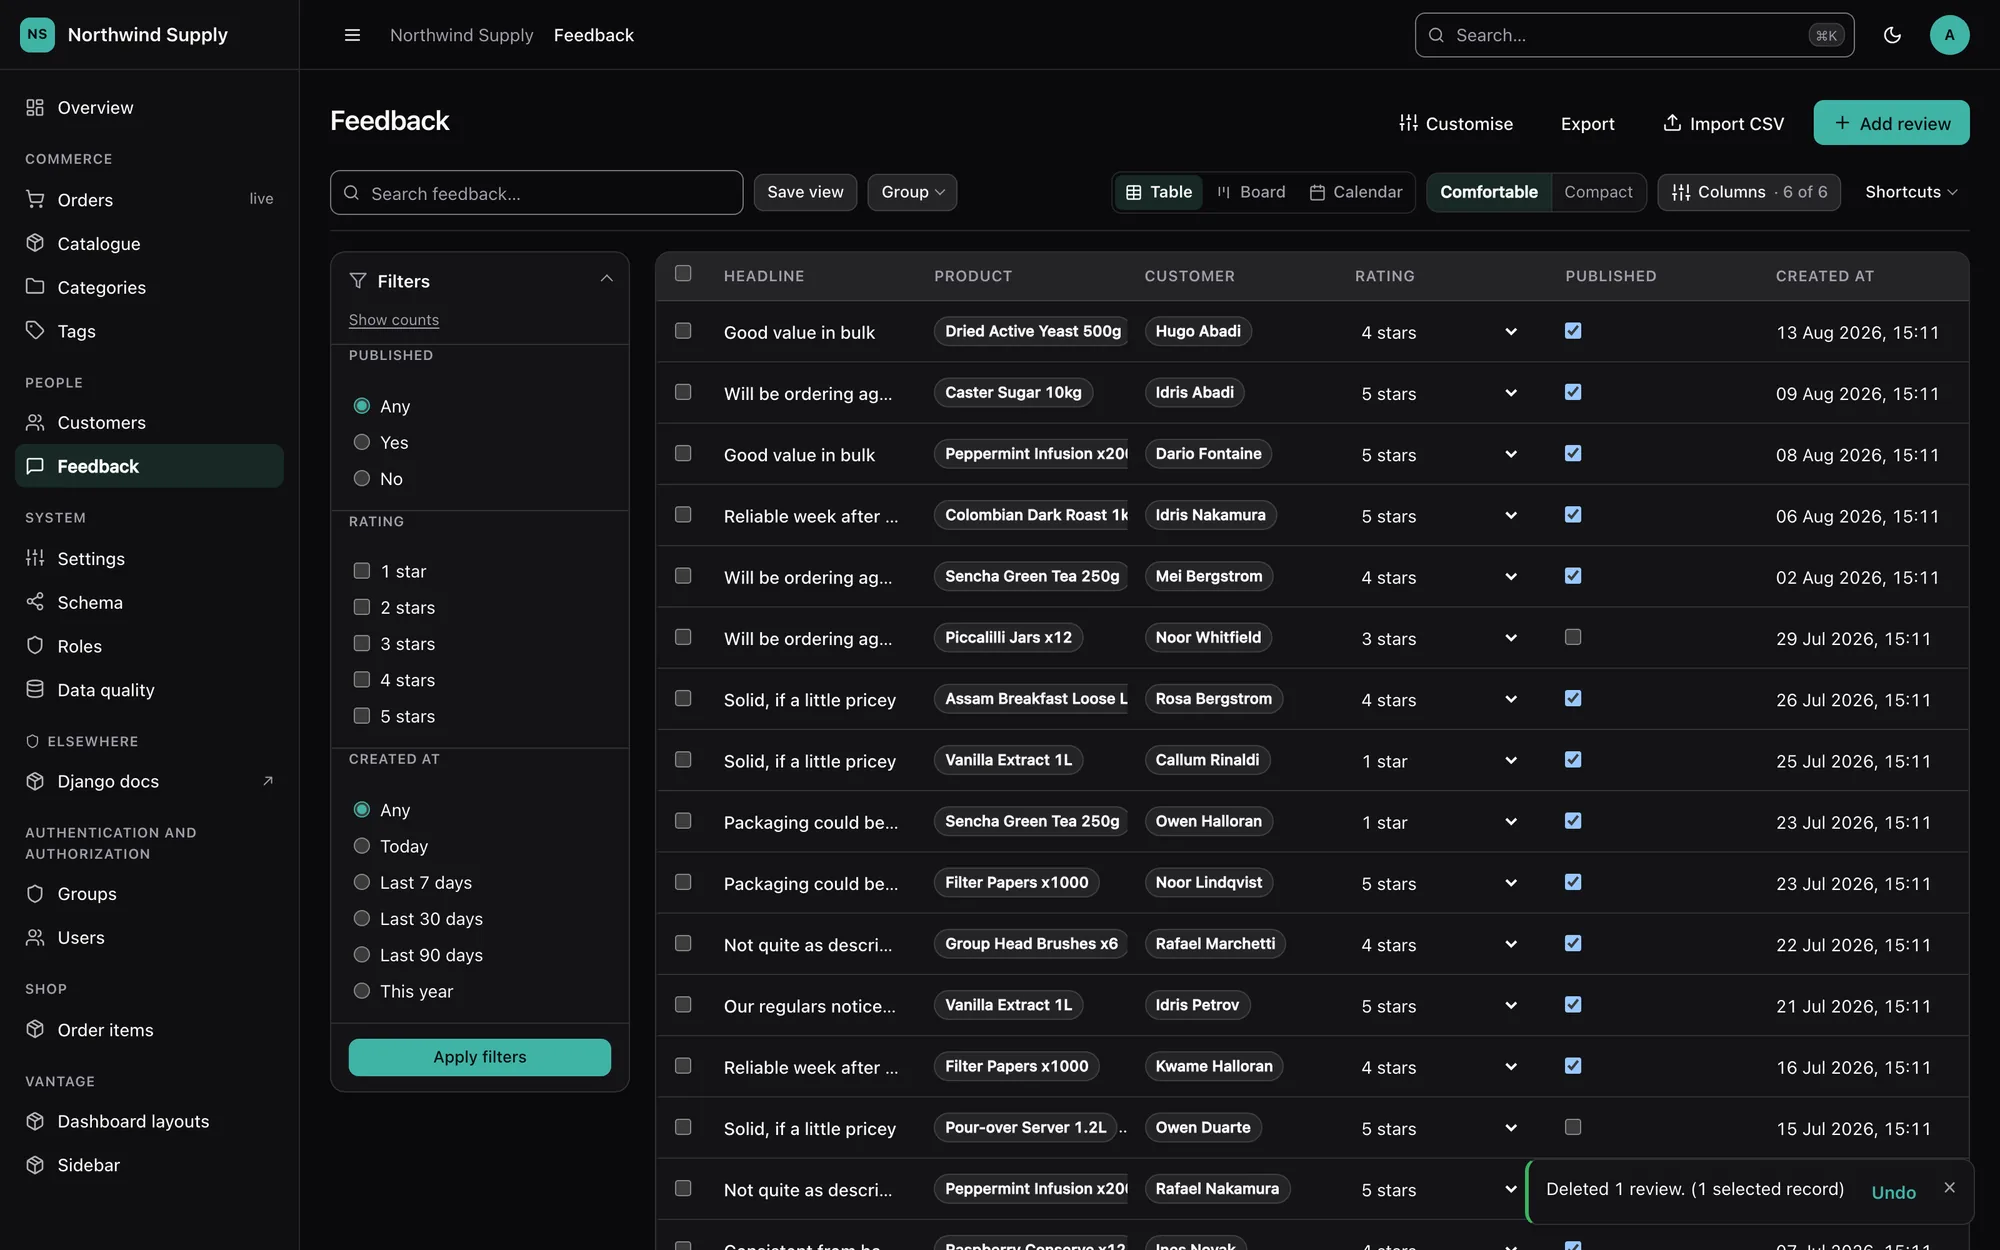Click the hamburger menu icon
The image size is (2000, 1250).
[352, 35]
